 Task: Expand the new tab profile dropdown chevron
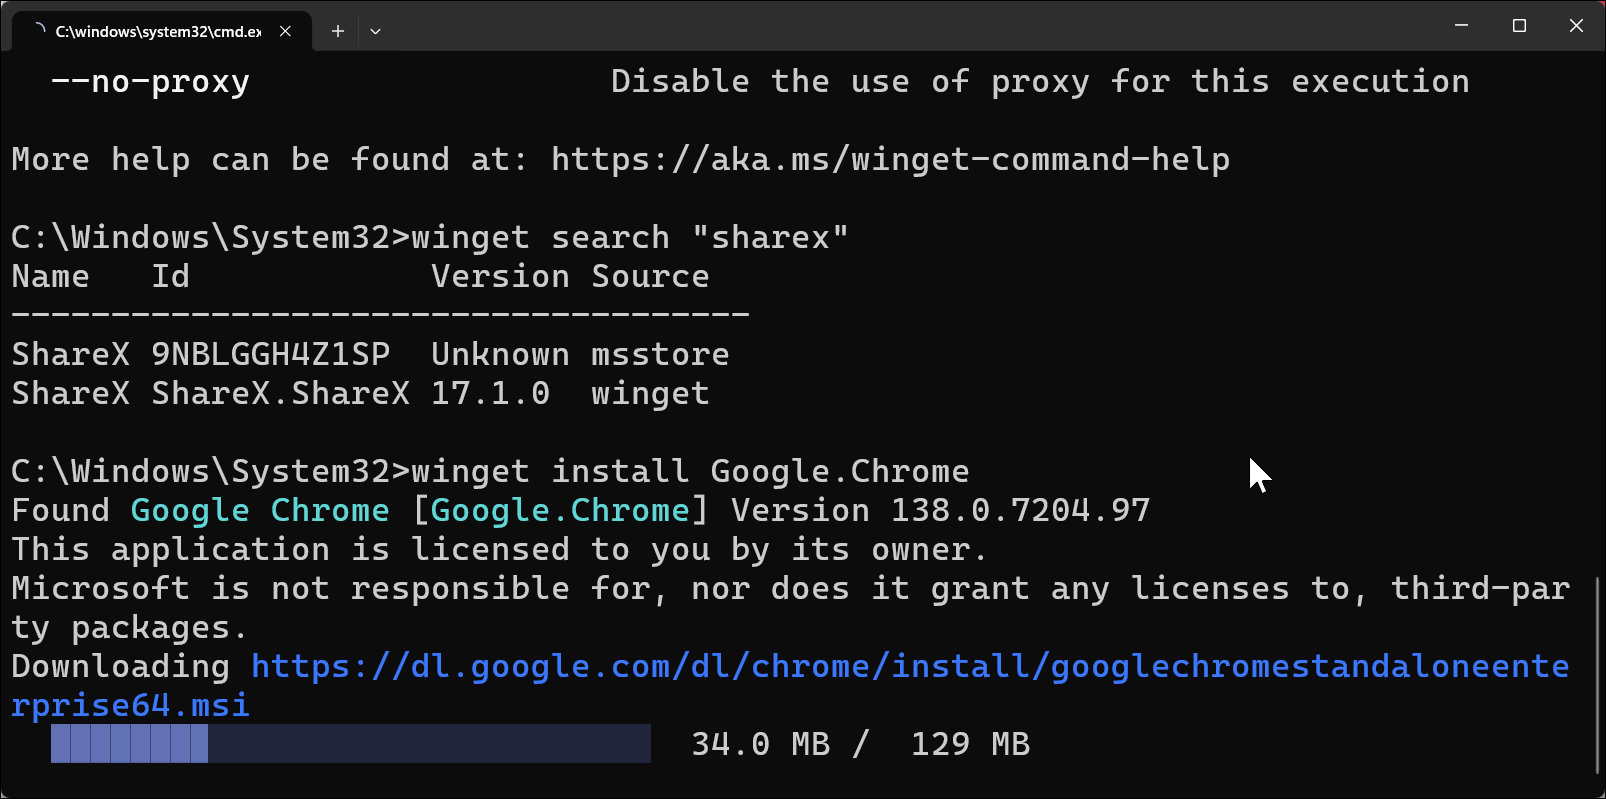[375, 31]
